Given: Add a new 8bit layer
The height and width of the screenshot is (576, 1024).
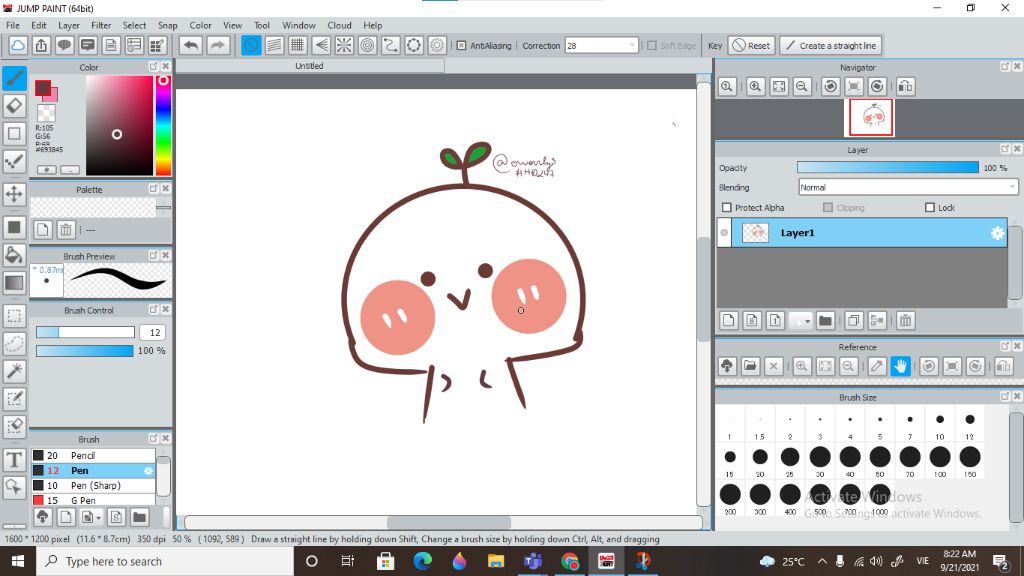Looking at the screenshot, I should coord(752,321).
